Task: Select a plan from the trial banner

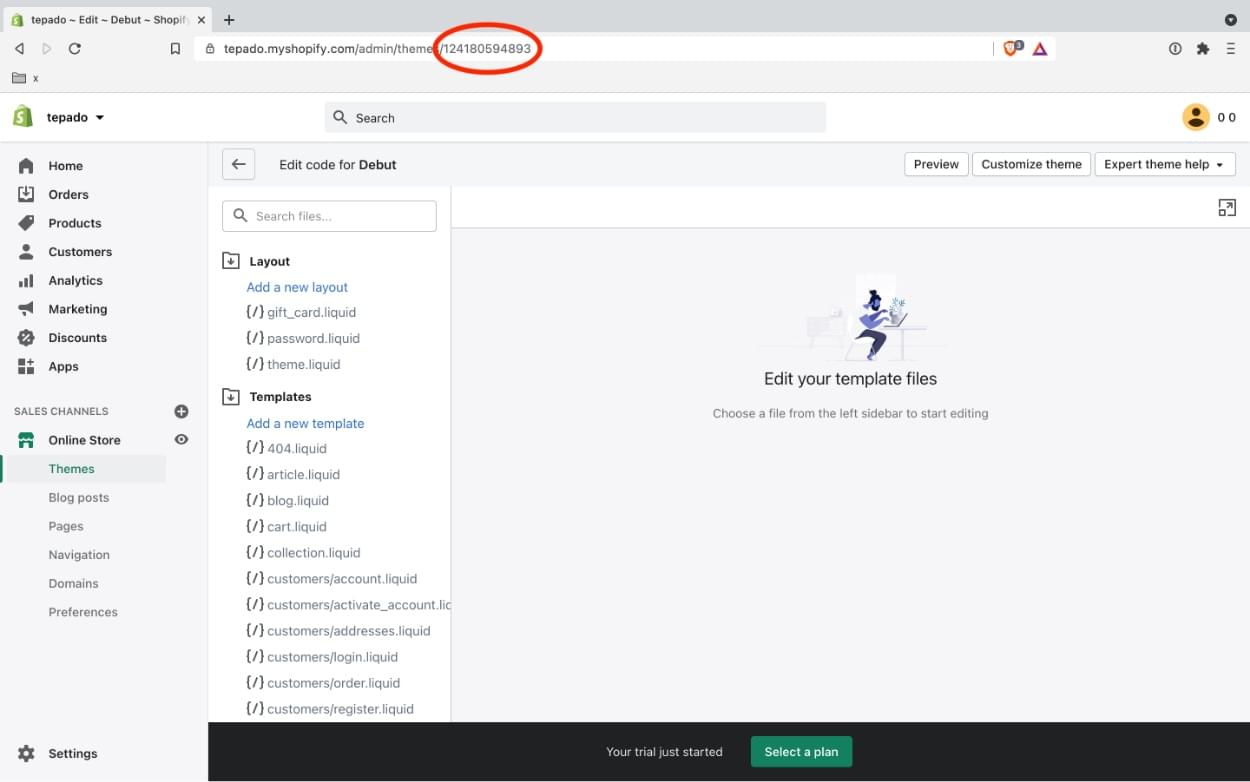Action: coord(801,751)
